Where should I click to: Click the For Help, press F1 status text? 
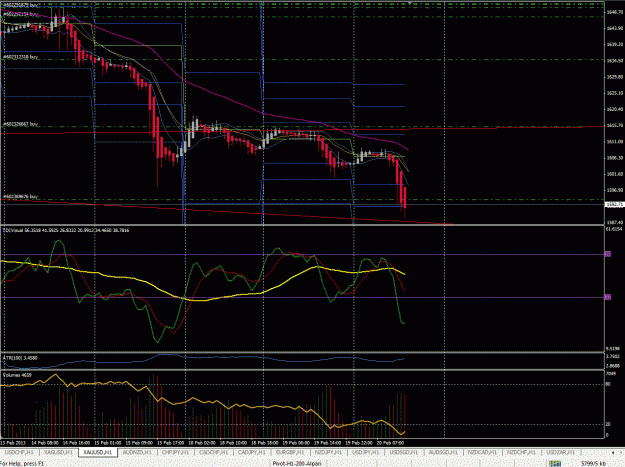pyautogui.click(x=22, y=463)
